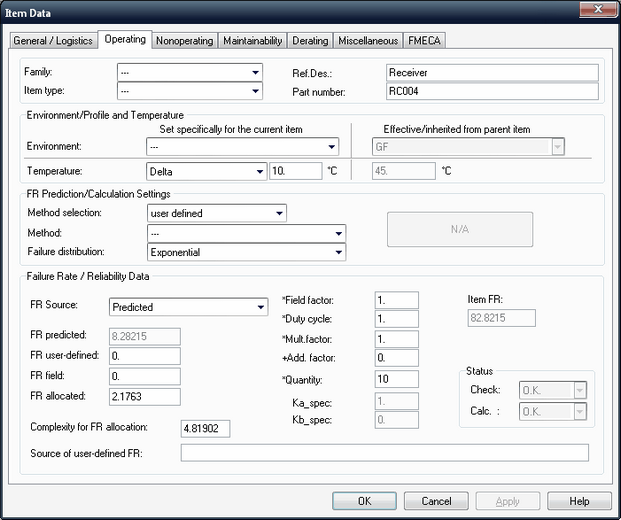The image size is (621, 520).
Task: Click the Part number field containing RC004
Action: click(x=491, y=92)
